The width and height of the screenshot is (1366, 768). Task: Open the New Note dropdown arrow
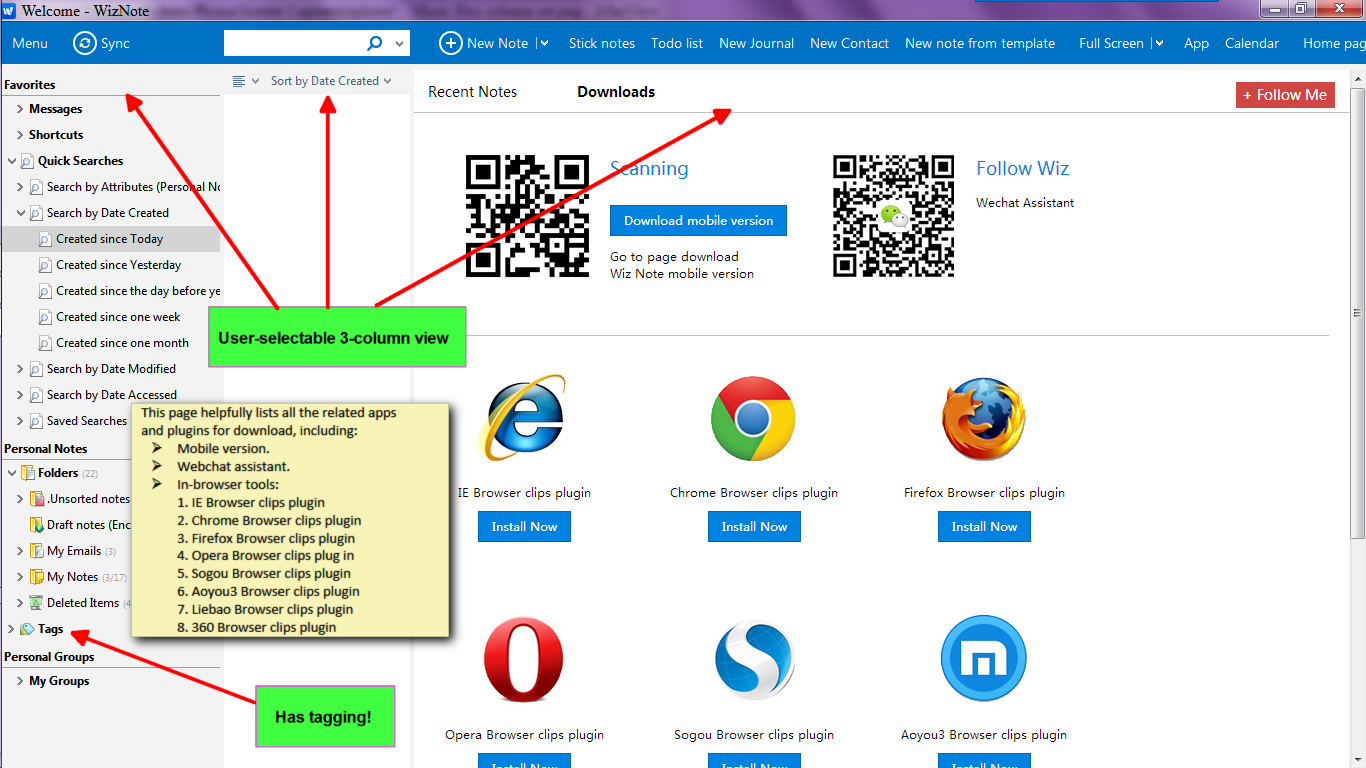[544, 43]
